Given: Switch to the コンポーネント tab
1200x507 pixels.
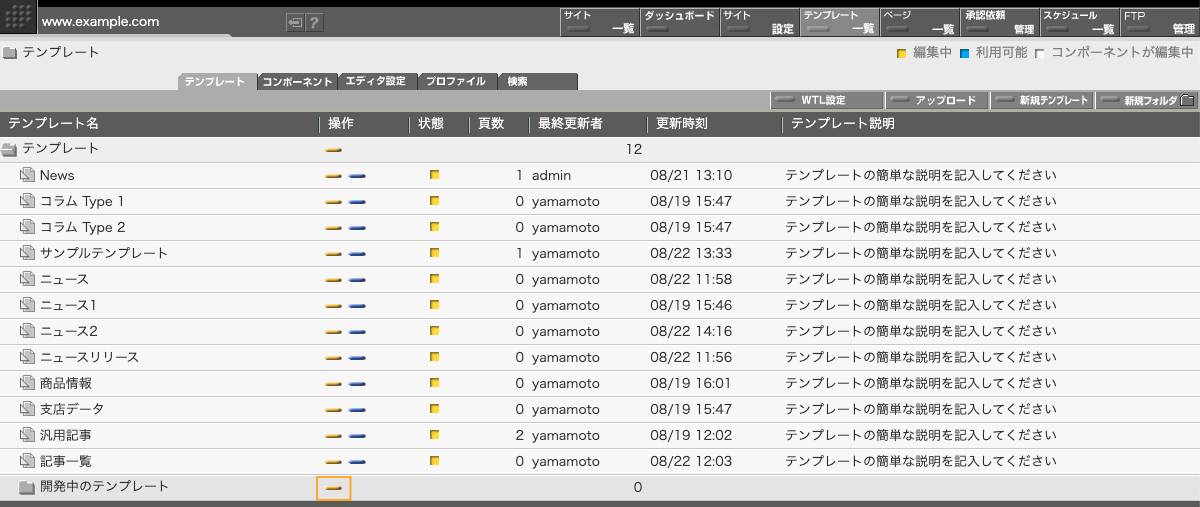Looking at the screenshot, I should click(297, 82).
